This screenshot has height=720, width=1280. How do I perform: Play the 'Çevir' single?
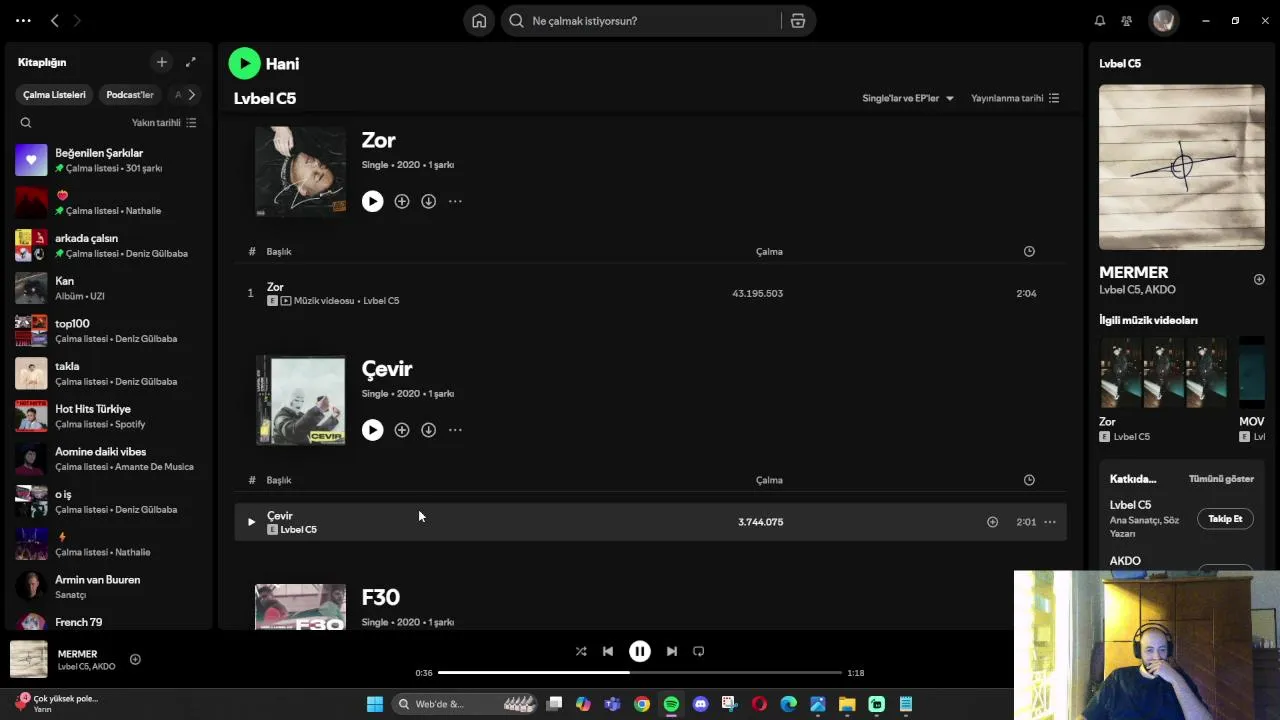coord(372,430)
